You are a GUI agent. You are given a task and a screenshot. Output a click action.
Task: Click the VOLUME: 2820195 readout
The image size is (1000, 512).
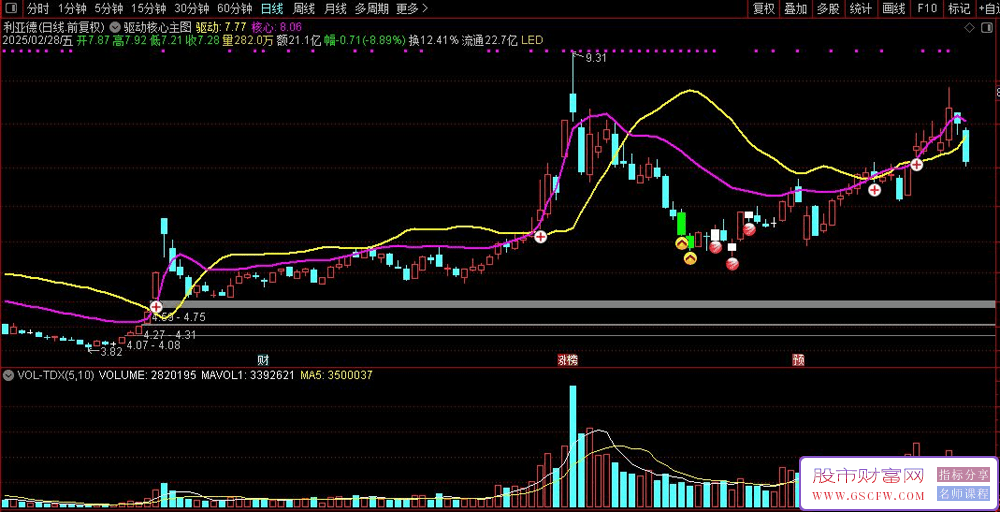[x=148, y=376]
